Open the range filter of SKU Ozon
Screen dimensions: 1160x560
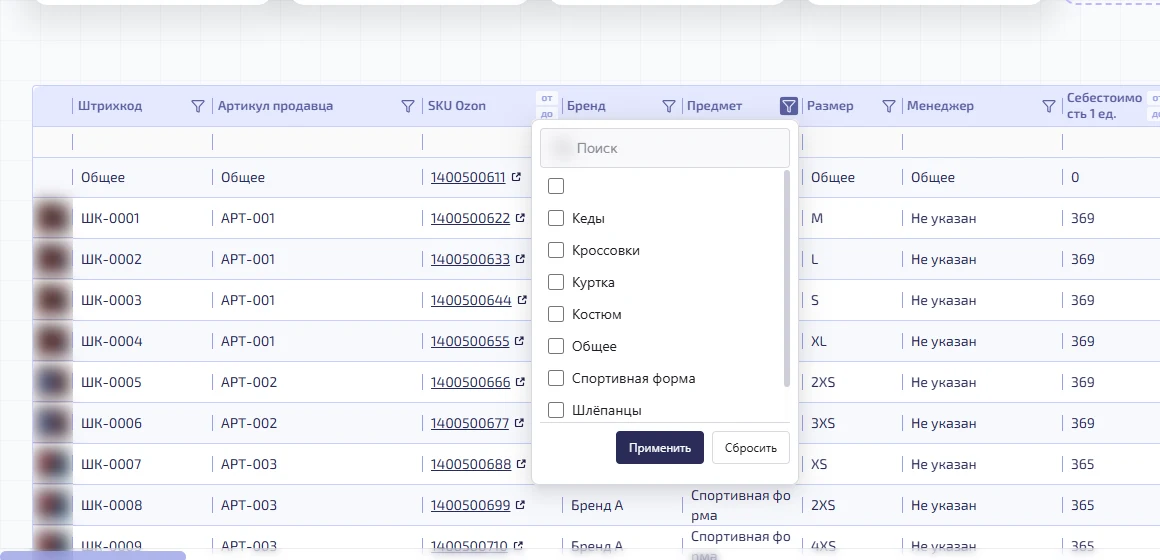click(547, 106)
